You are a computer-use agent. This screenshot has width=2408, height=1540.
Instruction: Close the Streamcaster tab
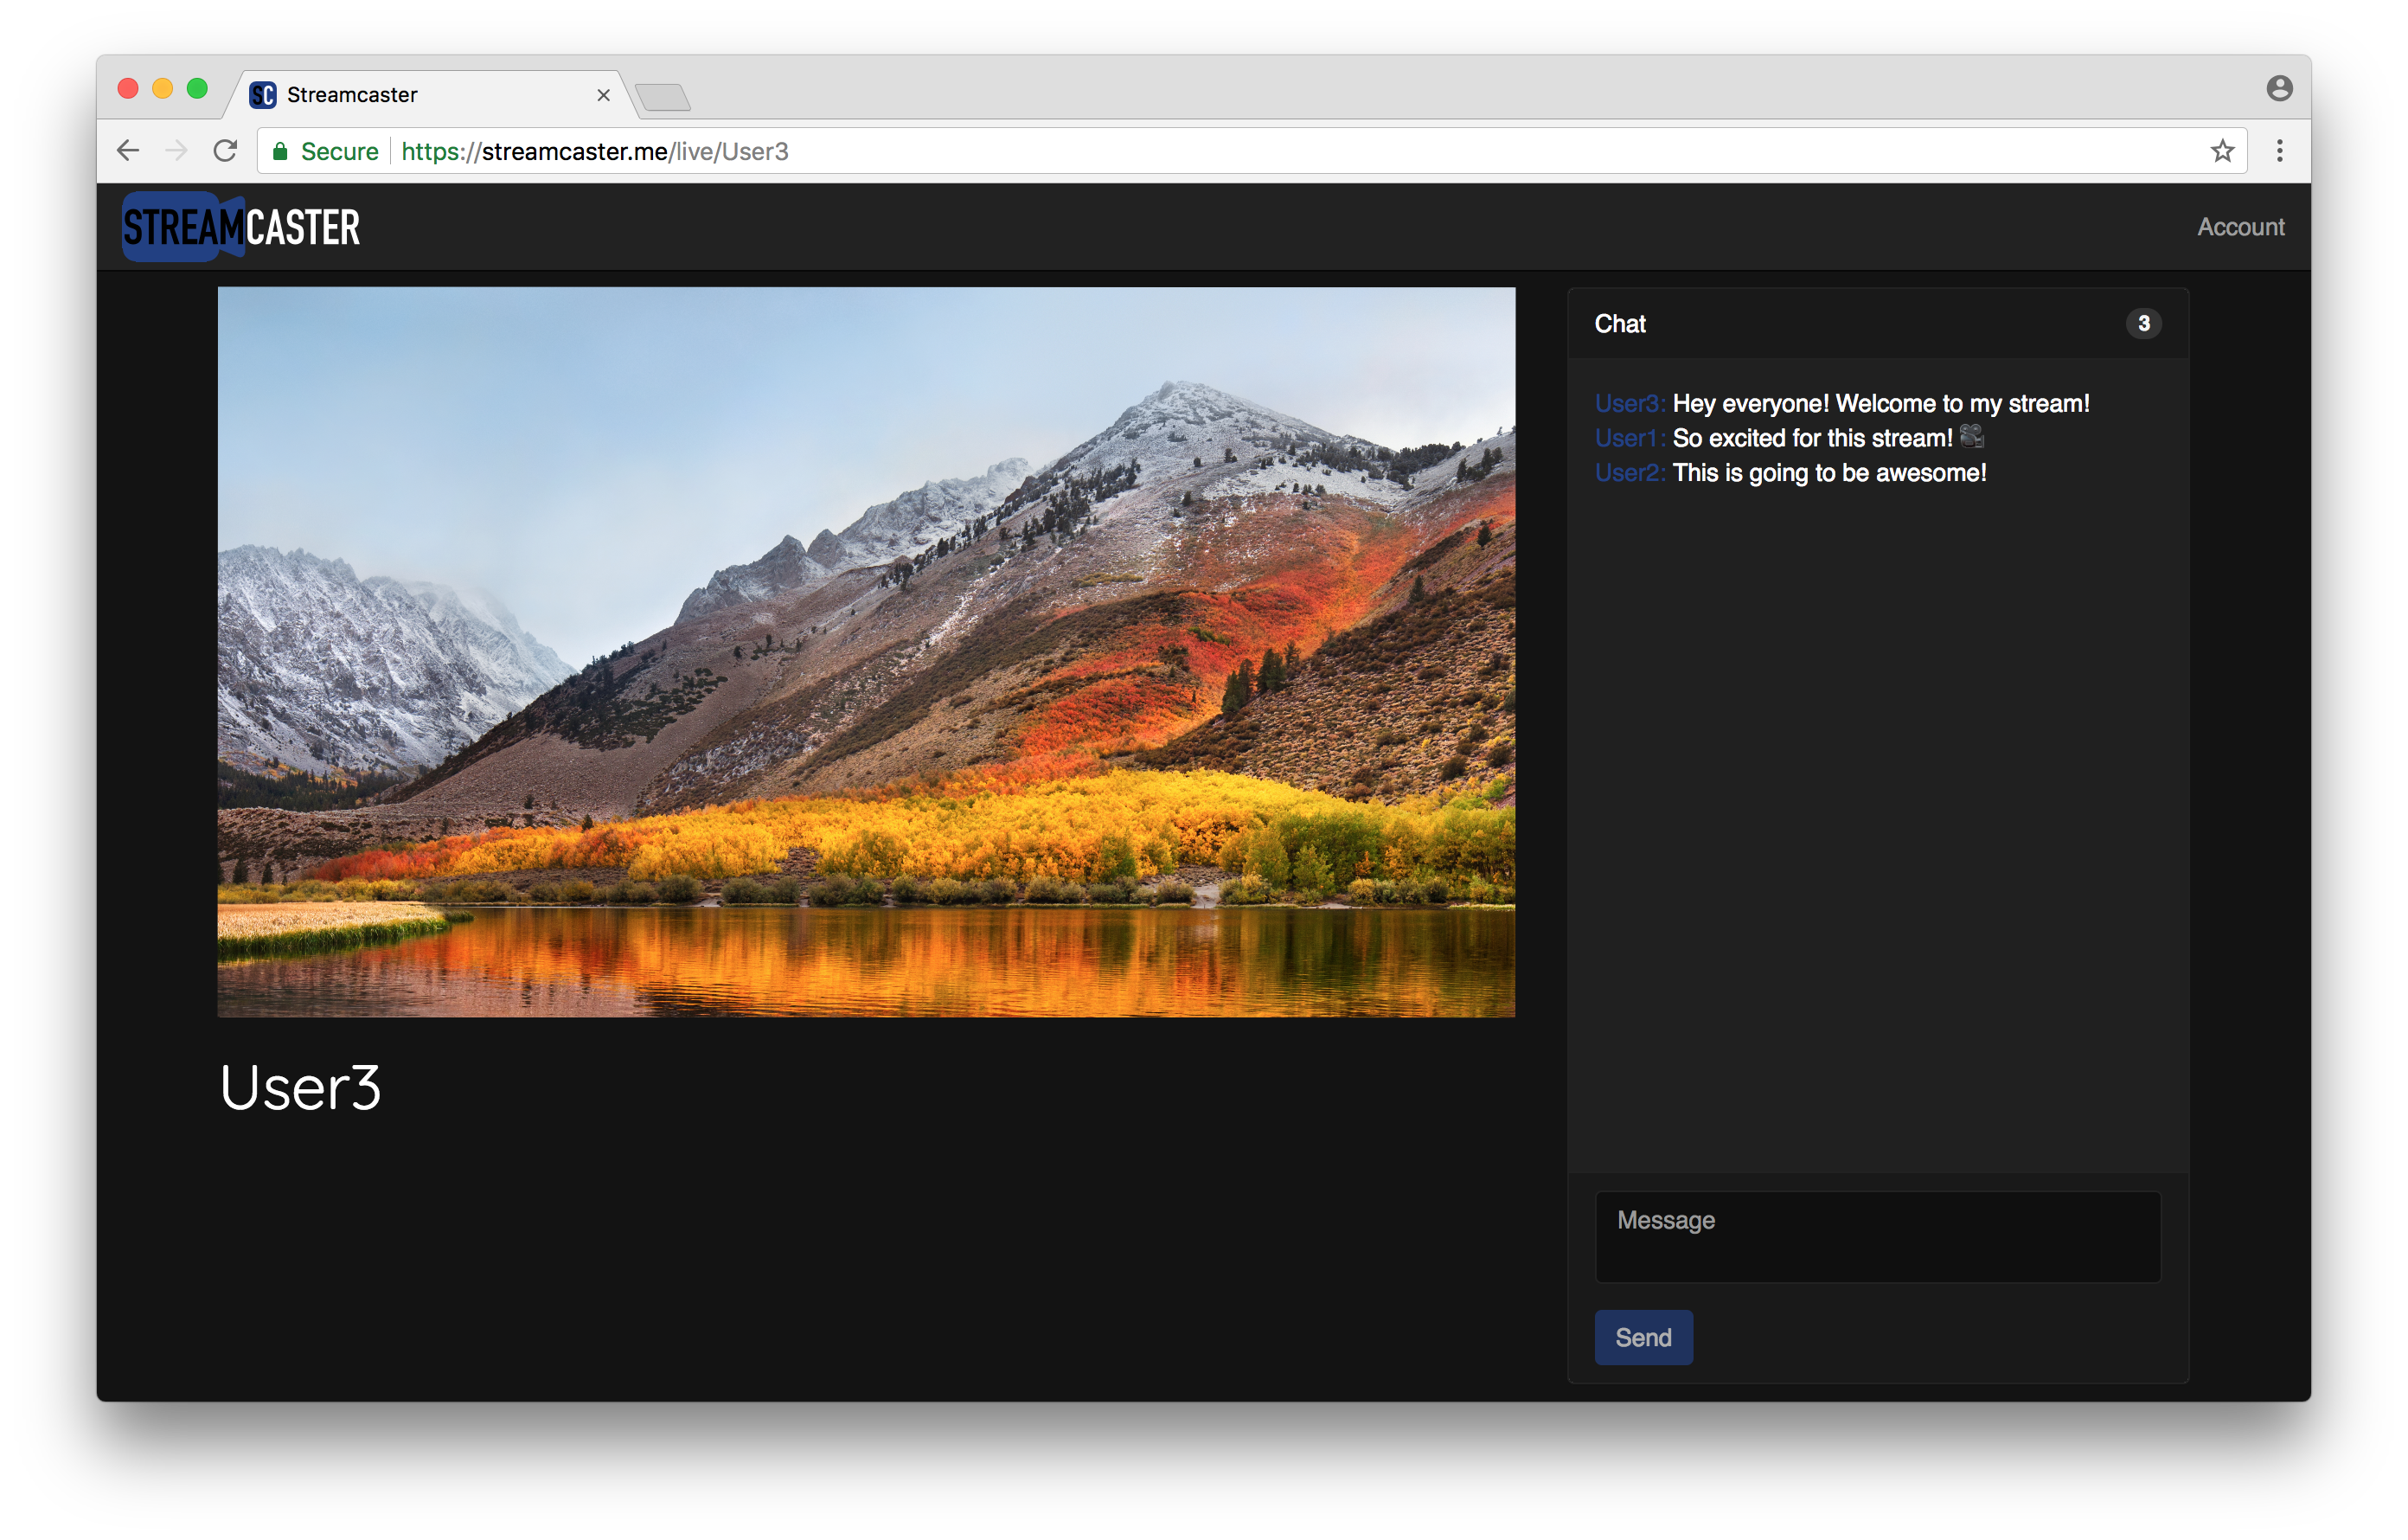coord(603,95)
